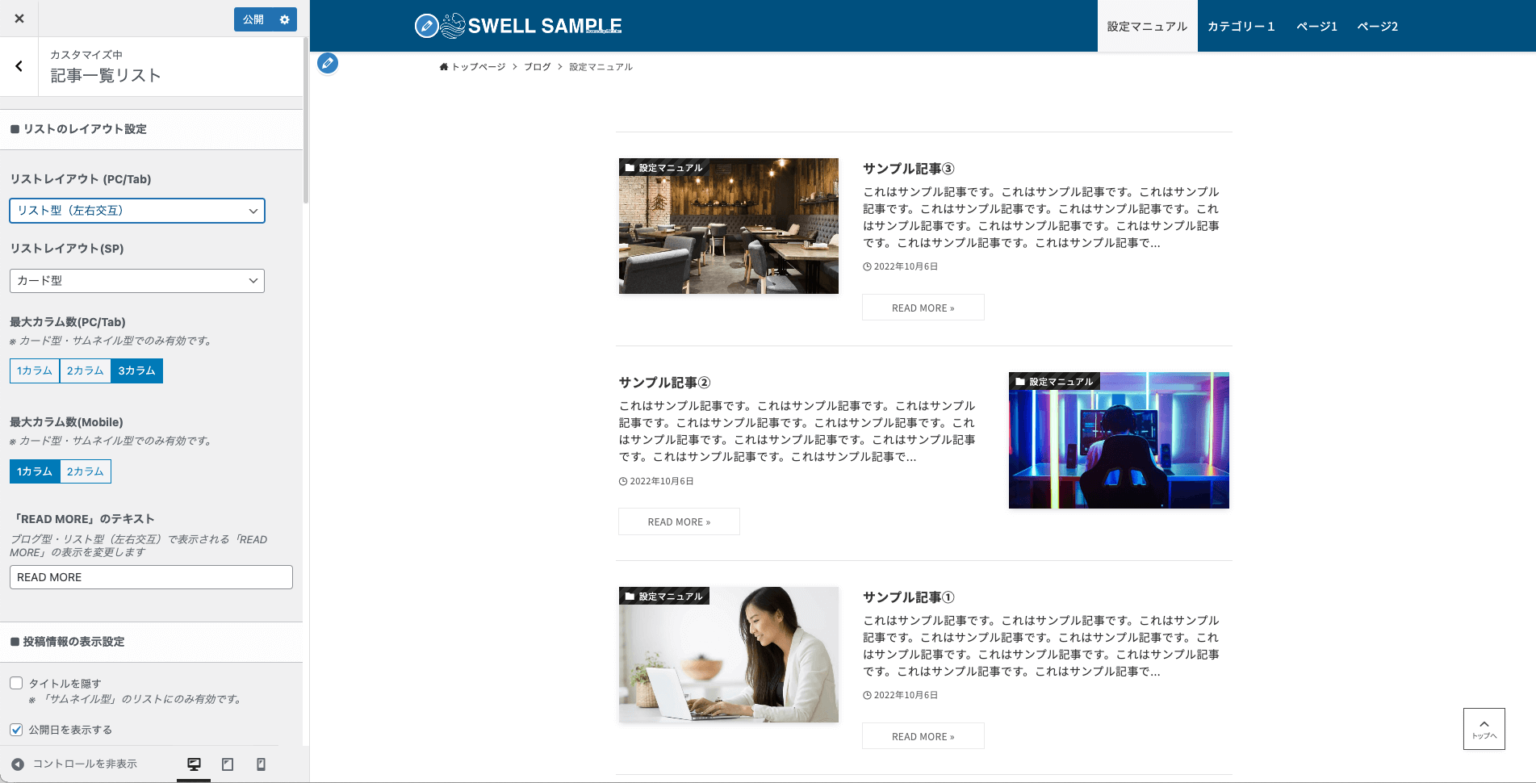Click the SWELL SAMPLE site logo
The height and width of the screenshot is (783, 1536).
[x=517, y=25]
